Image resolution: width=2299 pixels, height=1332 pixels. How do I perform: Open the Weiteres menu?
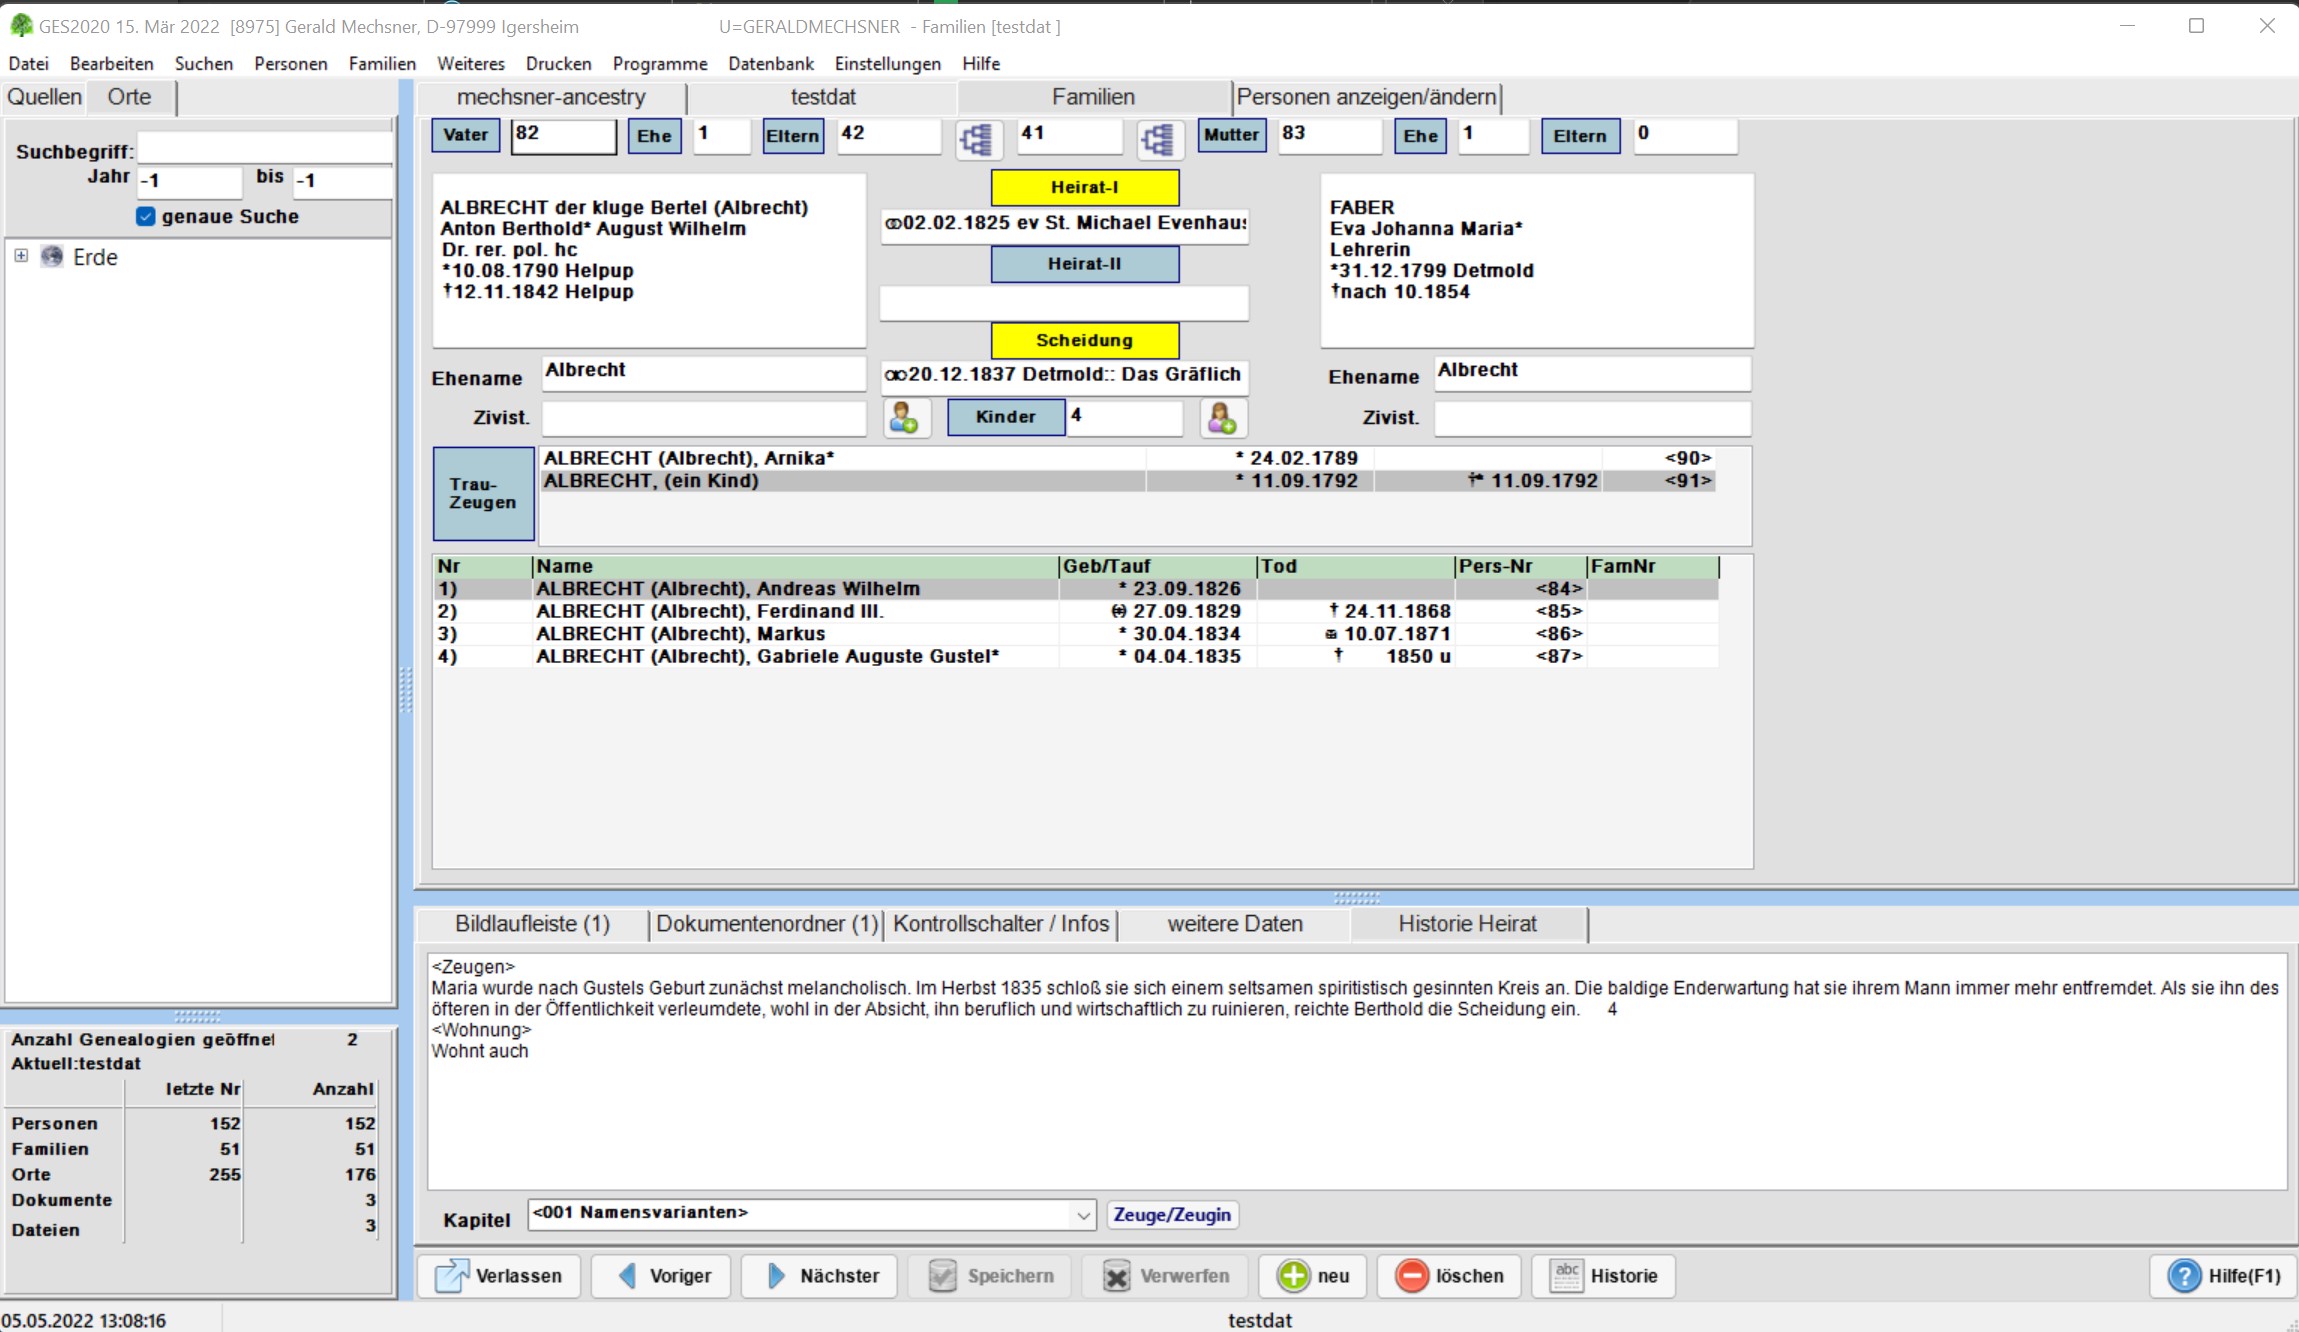pos(471,63)
